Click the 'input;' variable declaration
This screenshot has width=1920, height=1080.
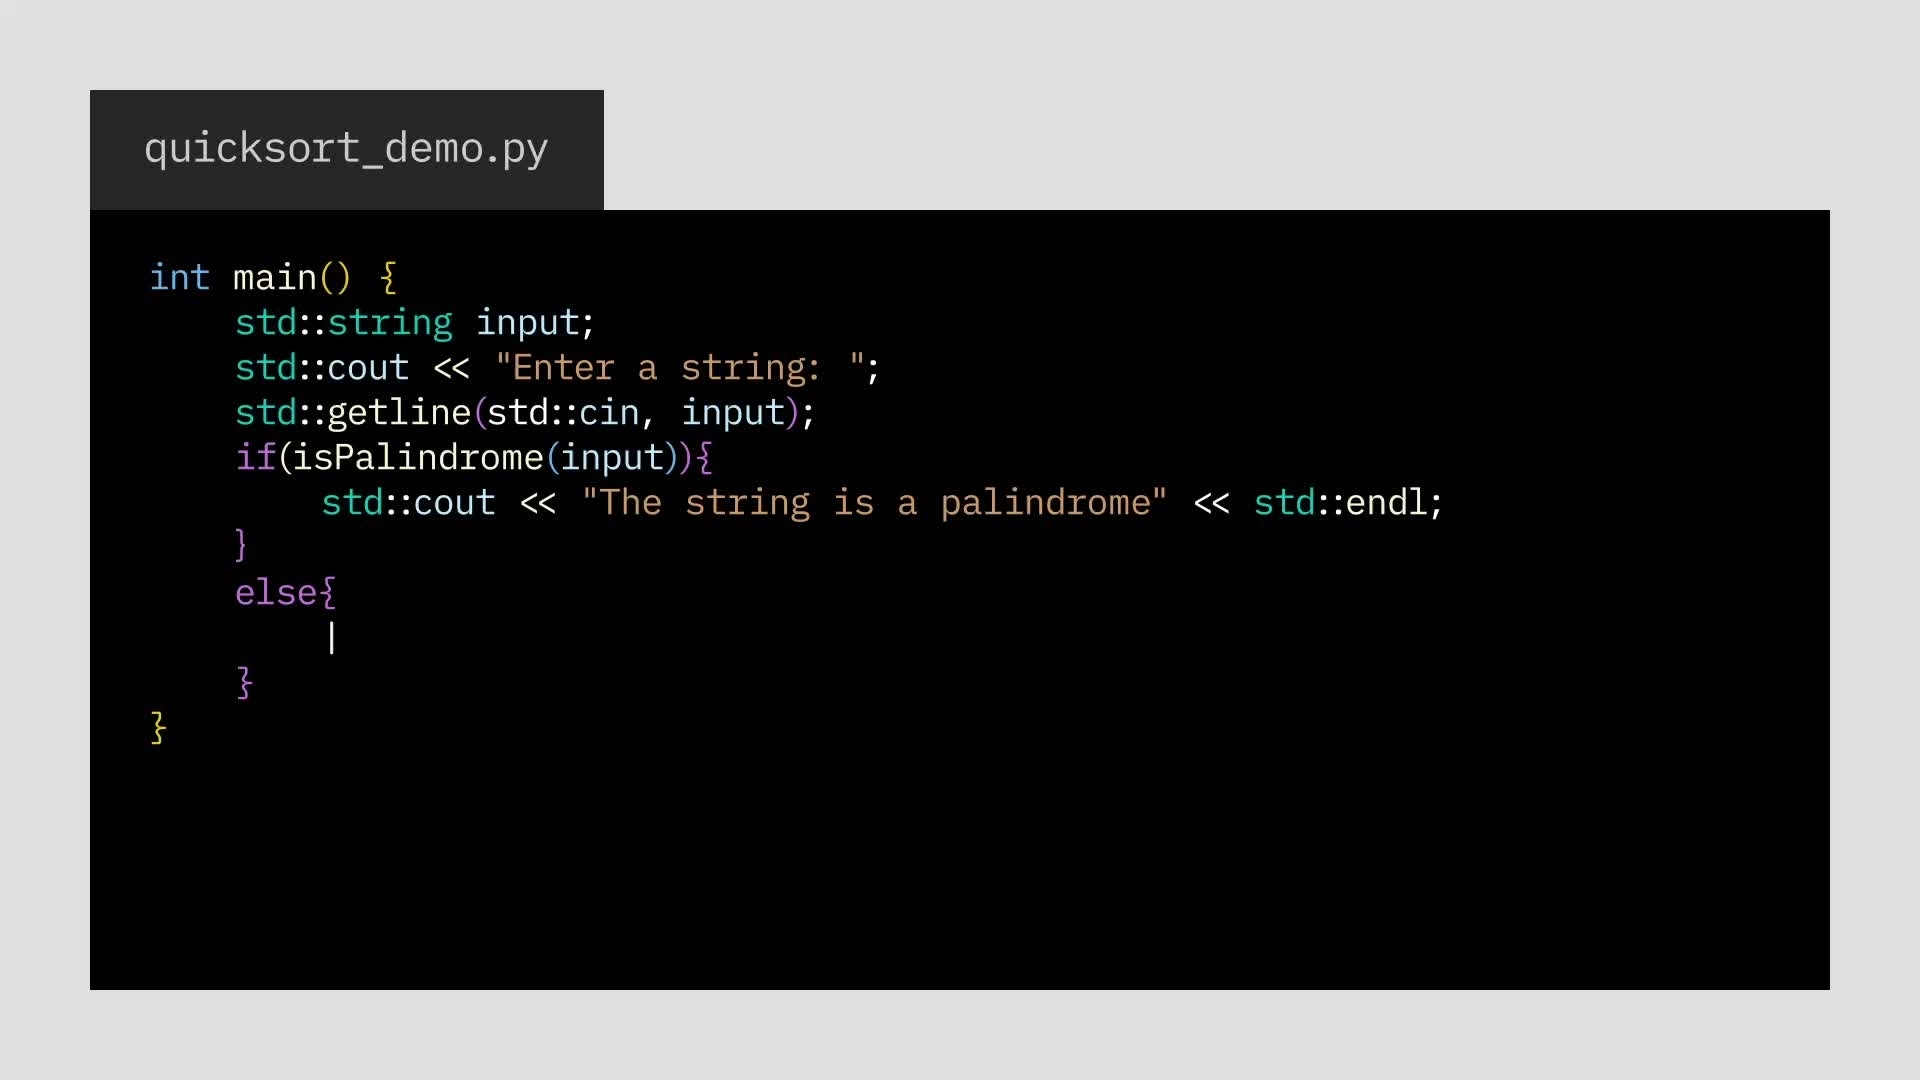(535, 322)
